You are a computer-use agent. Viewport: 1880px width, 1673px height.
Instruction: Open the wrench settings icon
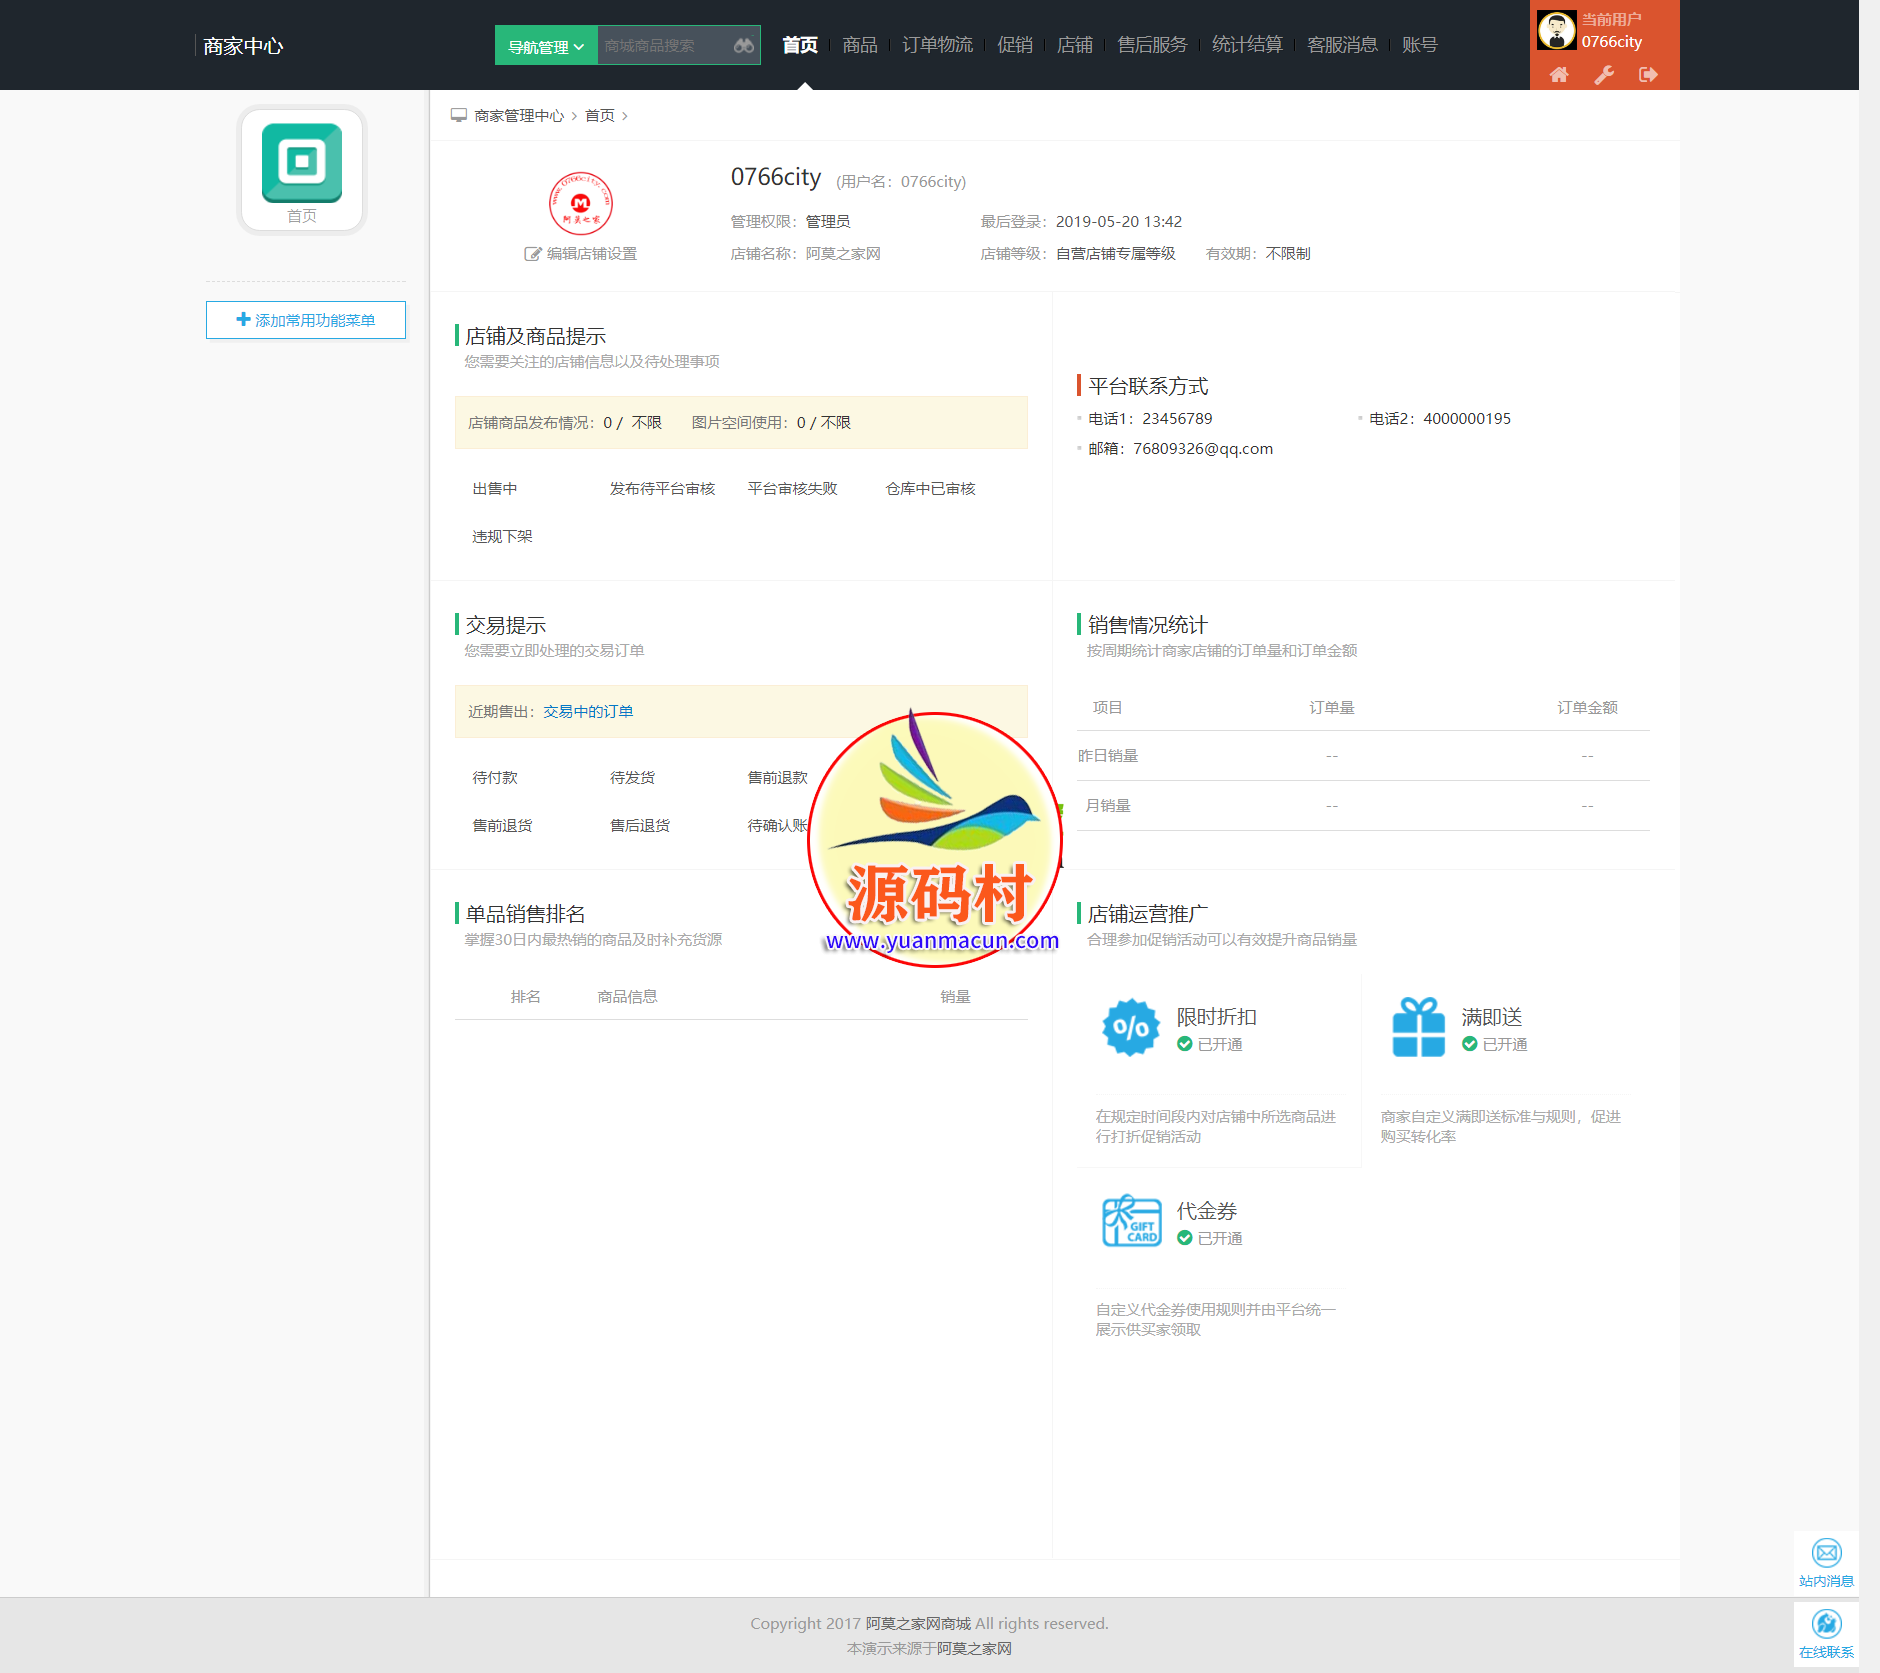coord(1604,75)
